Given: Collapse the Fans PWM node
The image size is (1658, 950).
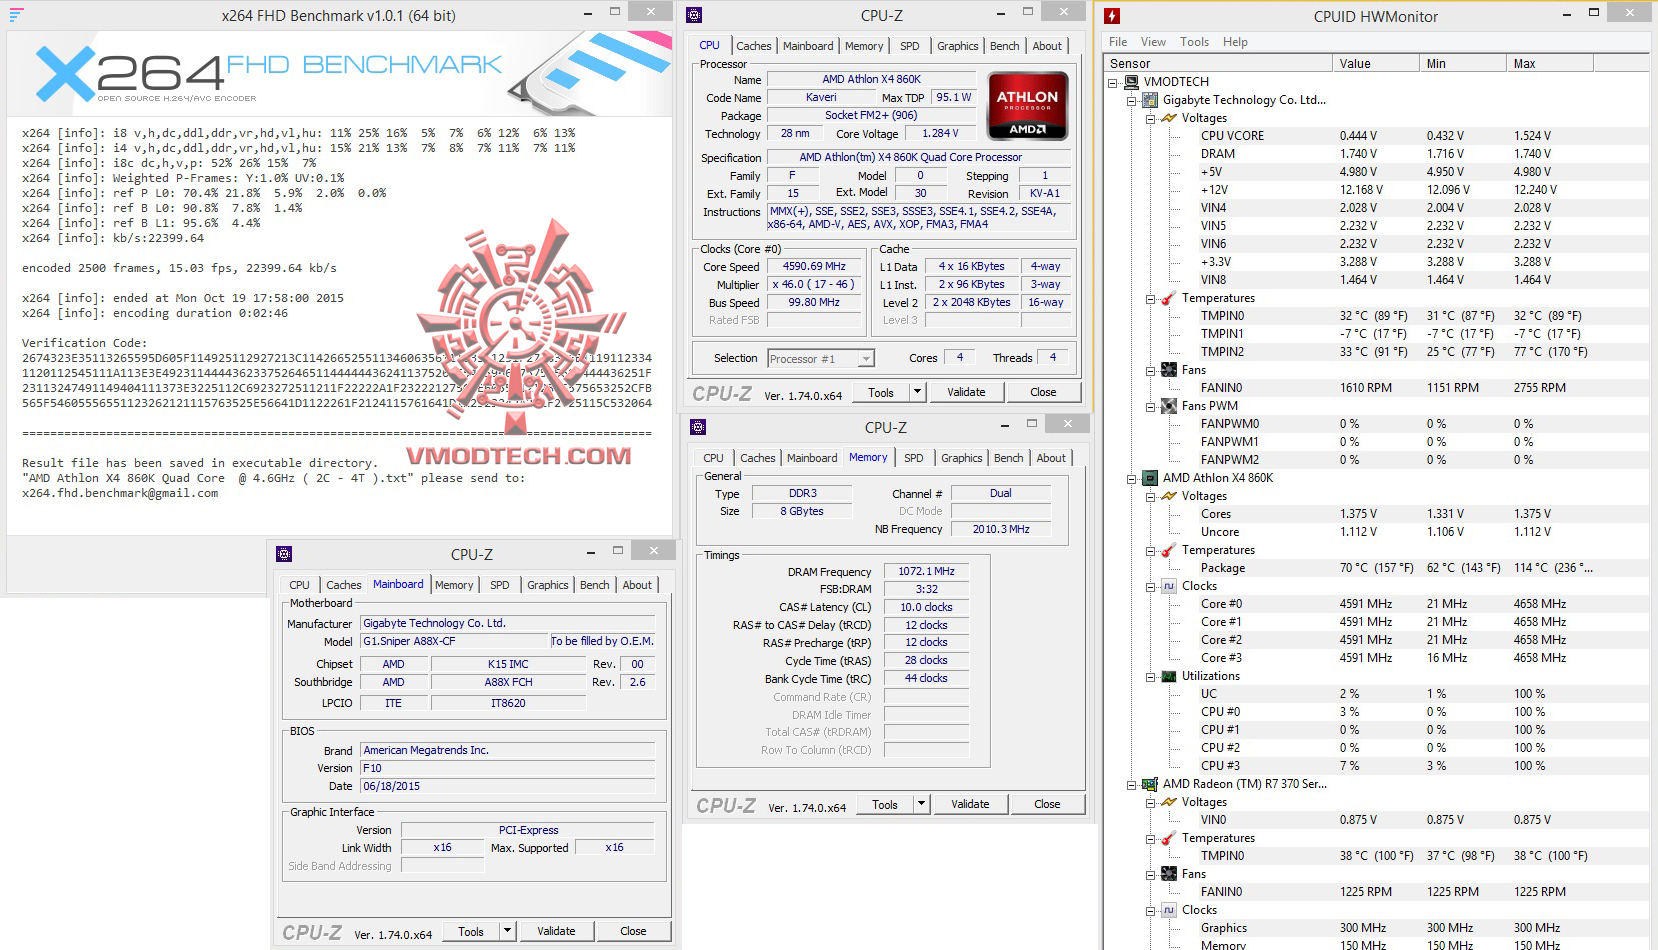Looking at the screenshot, I should click(1151, 406).
